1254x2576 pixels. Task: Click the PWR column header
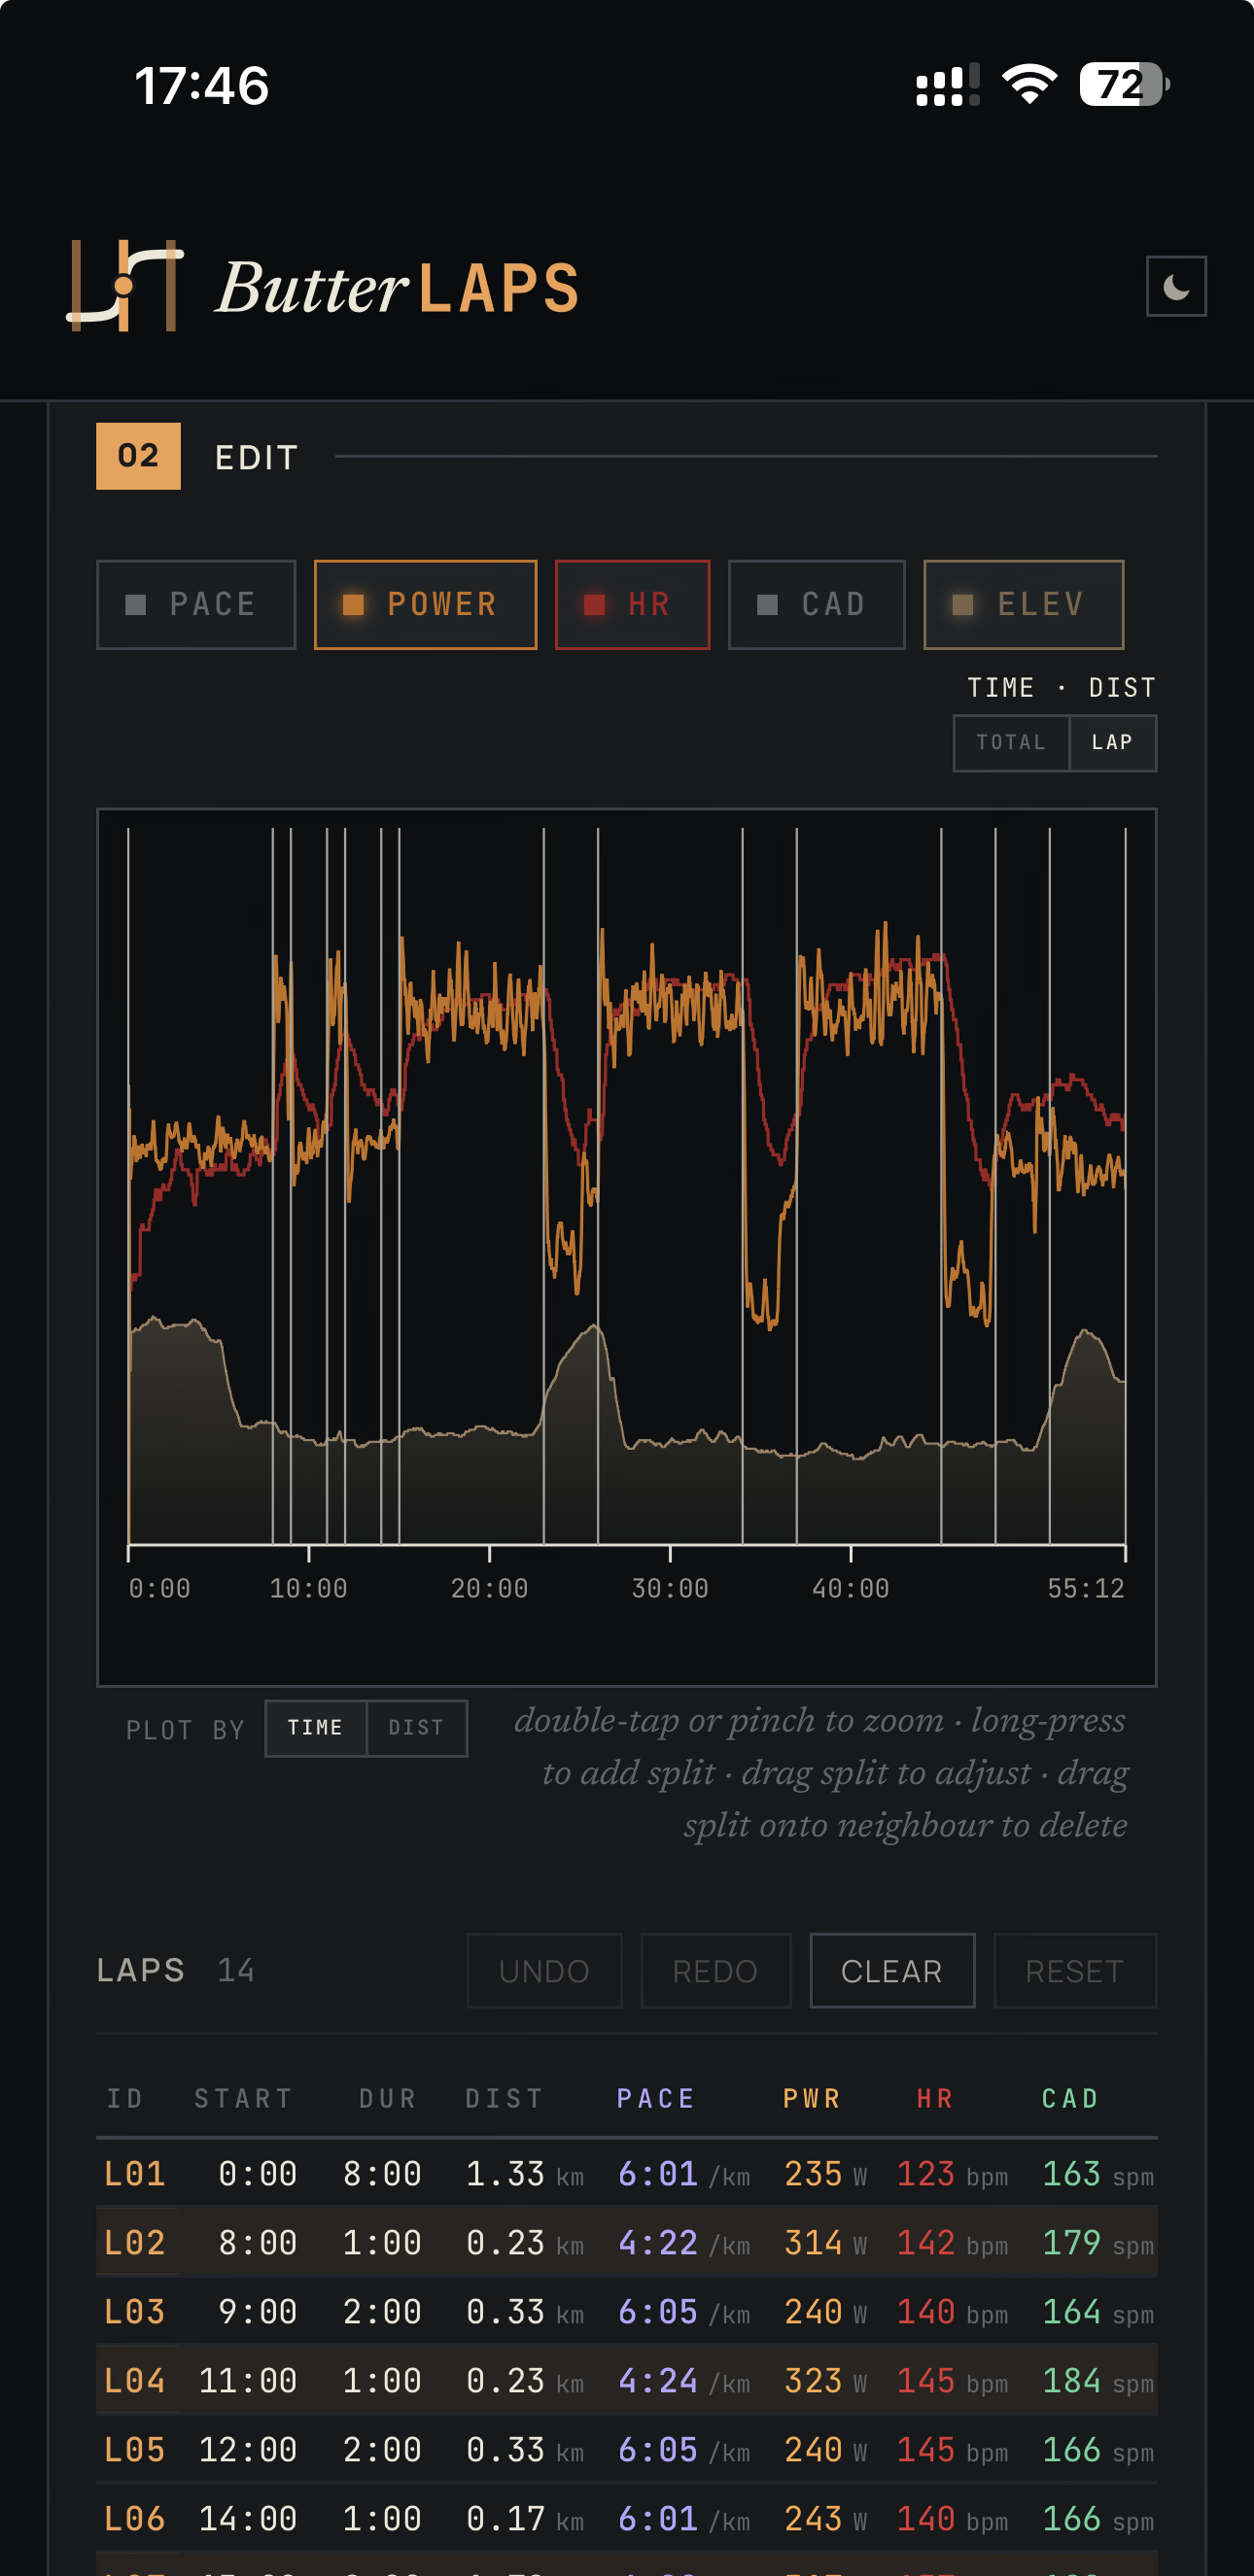pos(812,2098)
